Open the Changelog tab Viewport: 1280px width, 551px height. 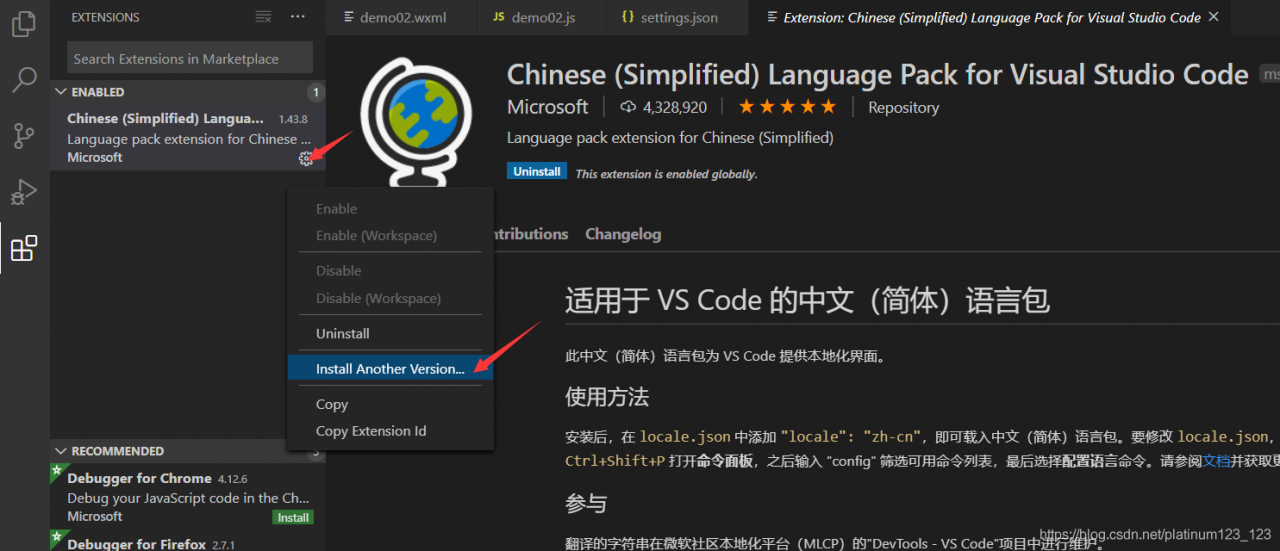click(623, 234)
